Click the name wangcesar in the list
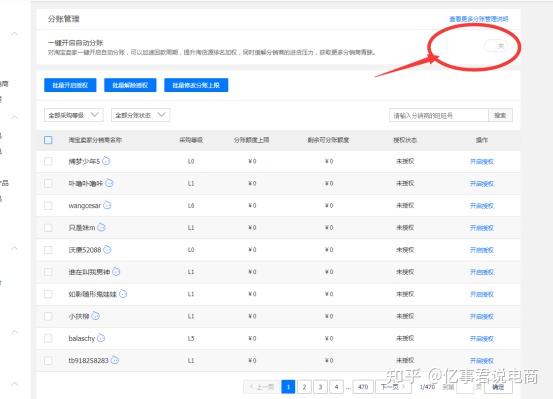 tap(84, 206)
